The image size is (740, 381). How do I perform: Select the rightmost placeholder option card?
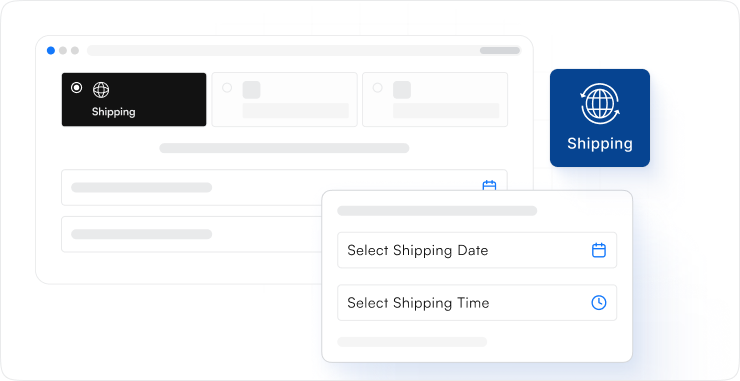[x=435, y=100]
